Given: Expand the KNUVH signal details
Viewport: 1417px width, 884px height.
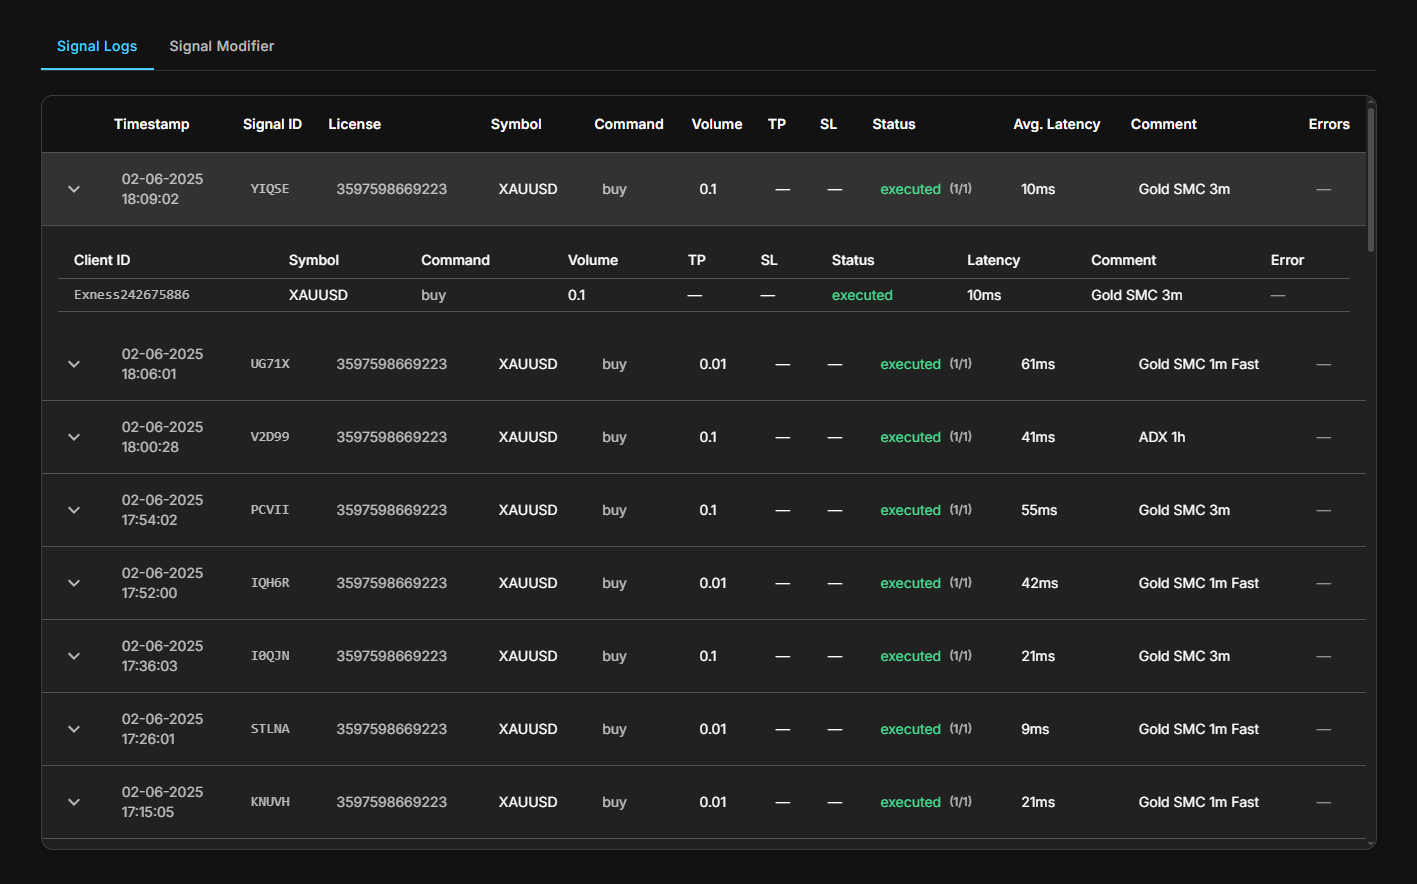Looking at the screenshot, I should pyautogui.click(x=73, y=801).
